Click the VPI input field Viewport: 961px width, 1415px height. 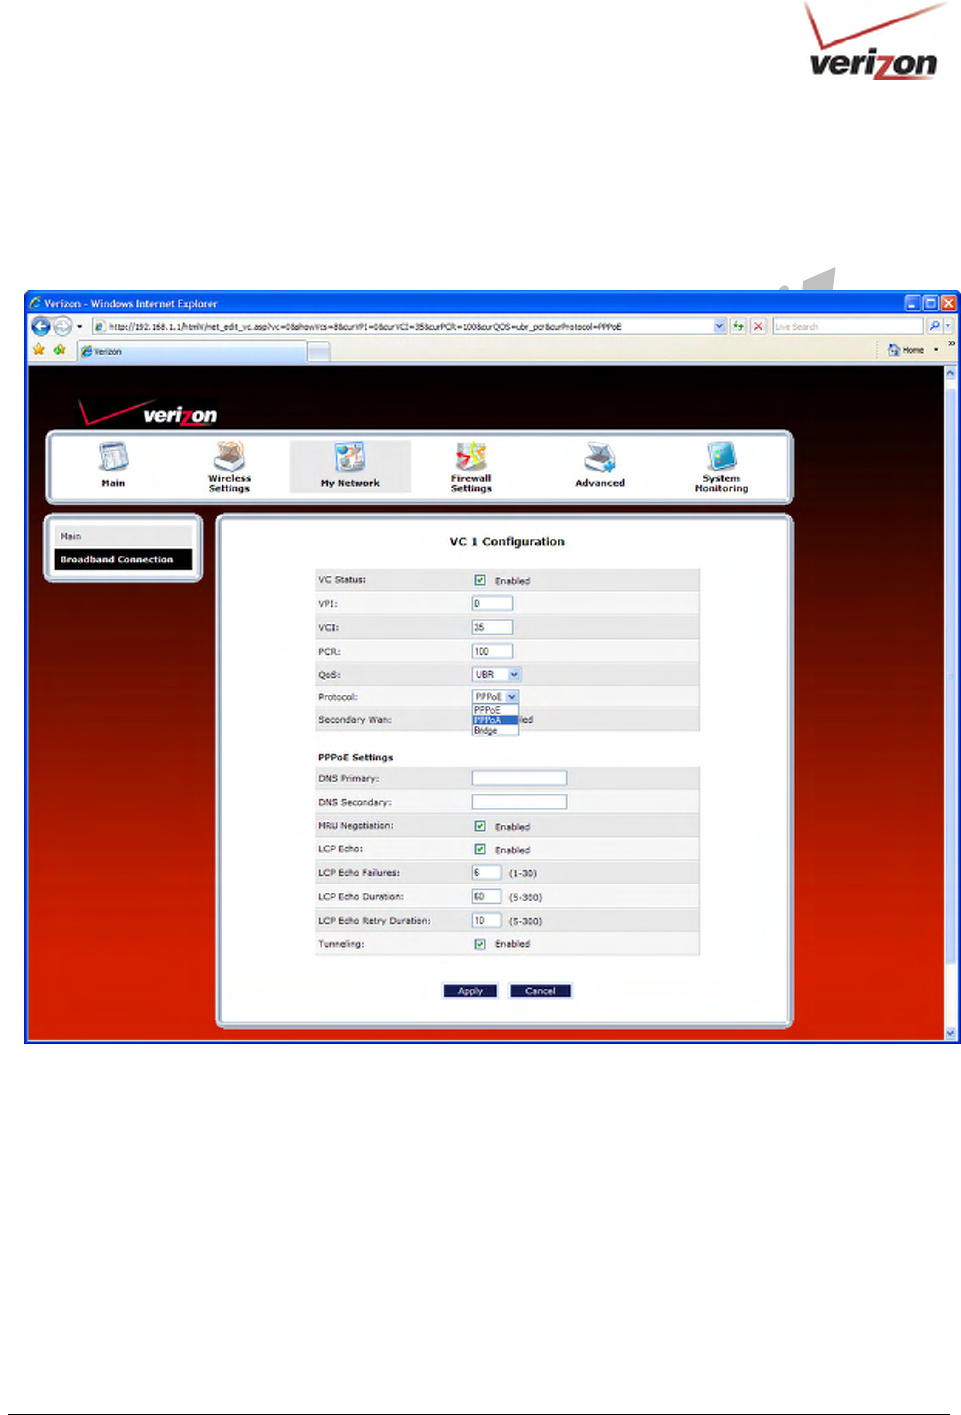tap(492, 603)
